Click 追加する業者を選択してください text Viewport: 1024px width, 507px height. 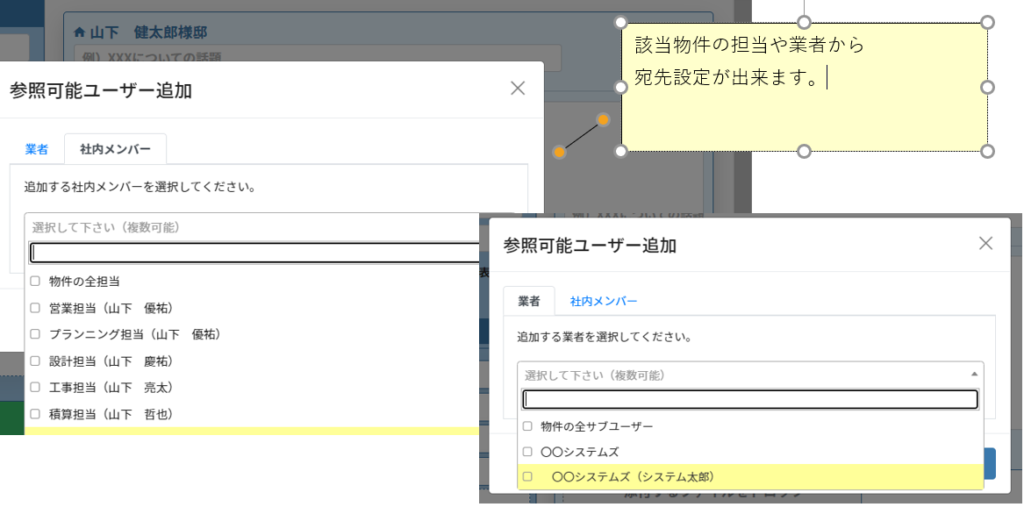point(605,338)
